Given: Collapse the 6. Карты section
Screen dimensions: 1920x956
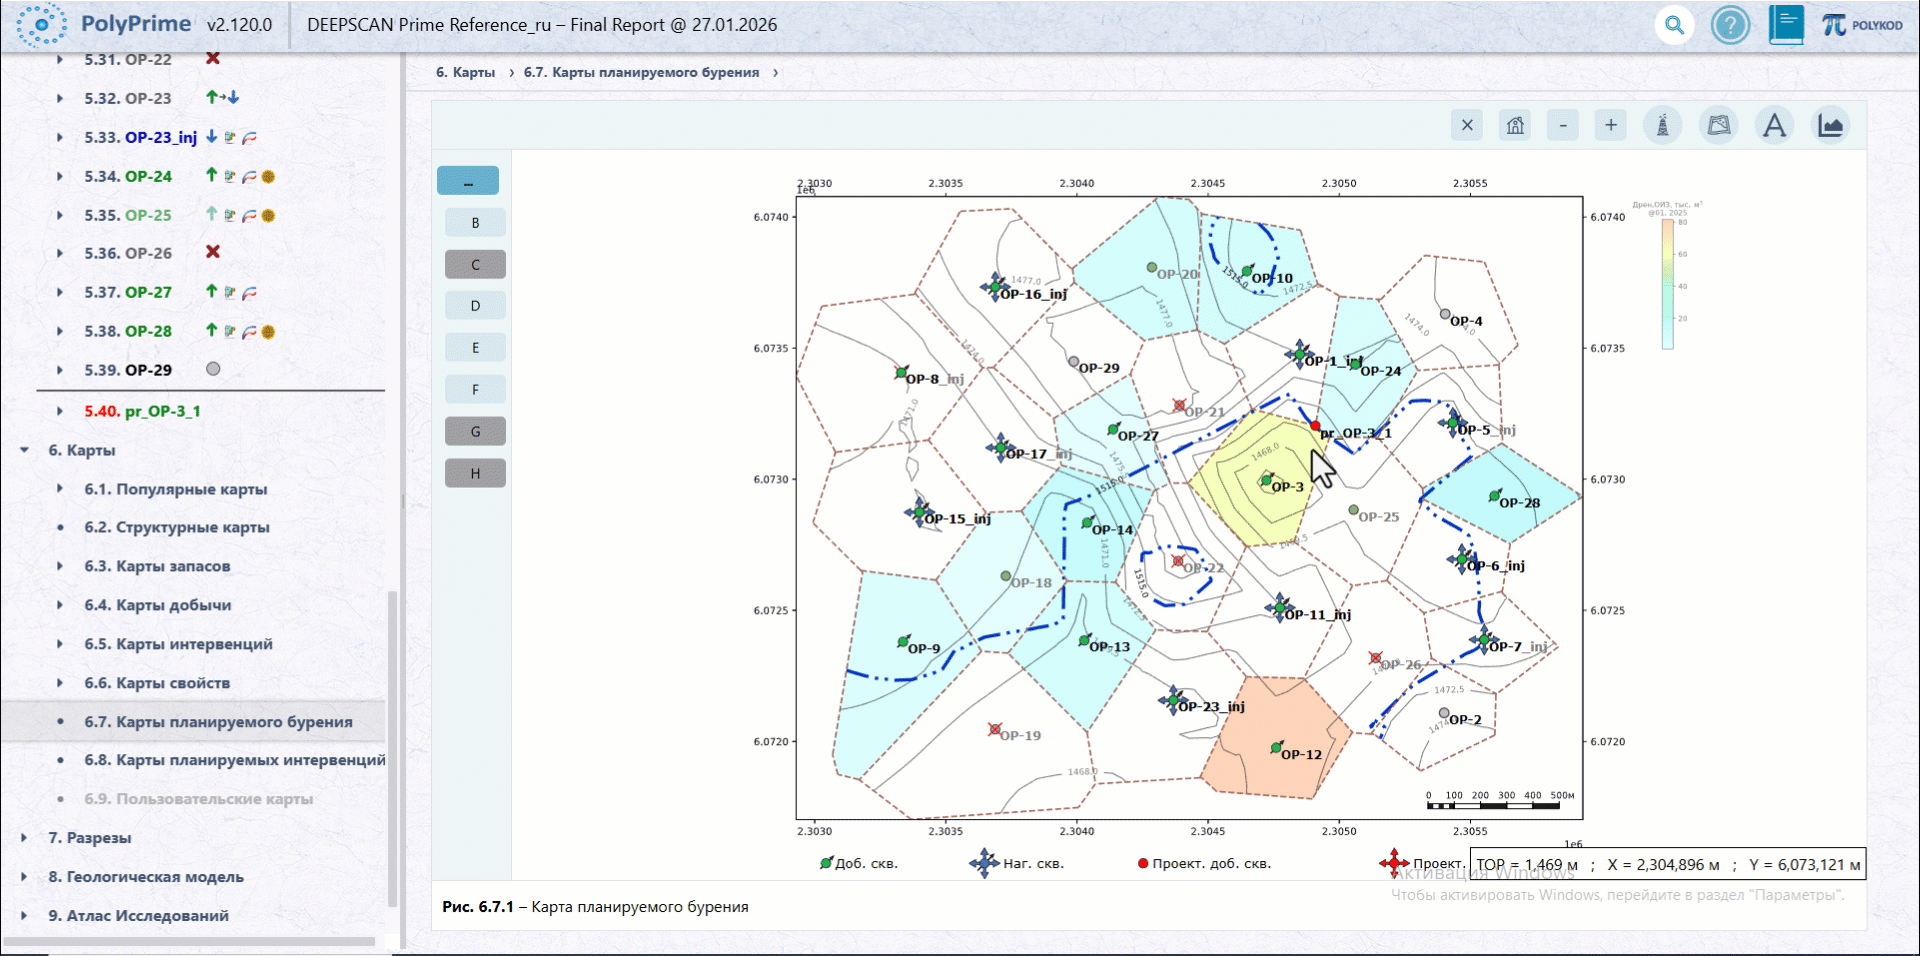Looking at the screenshot, I should tap(24, 450).
